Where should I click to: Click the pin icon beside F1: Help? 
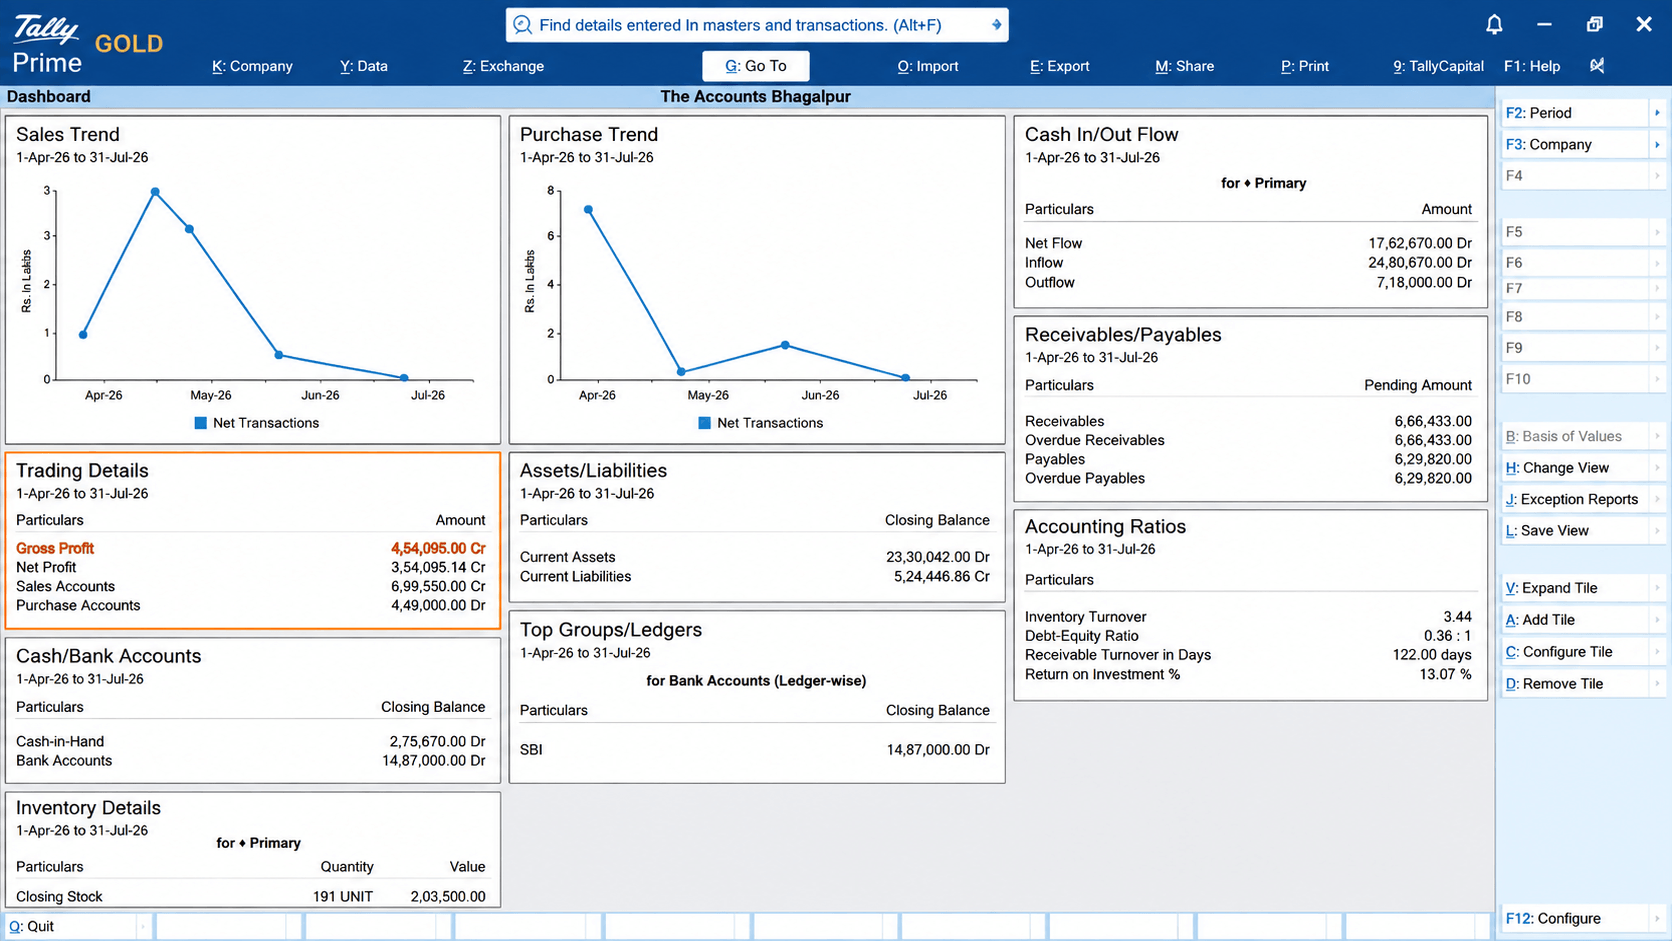click(x=1597, y=66)
